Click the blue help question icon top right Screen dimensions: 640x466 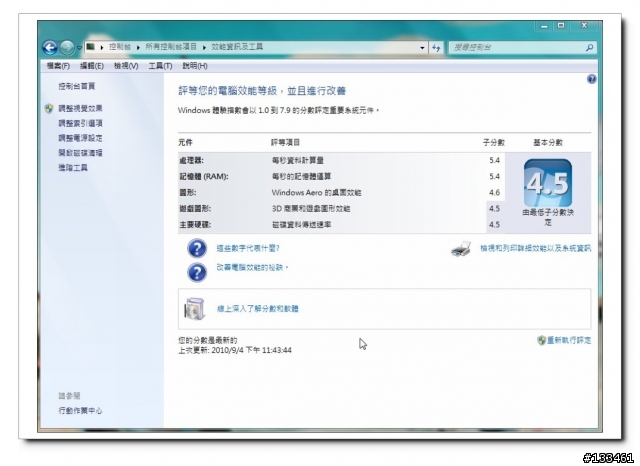coord(591,79)
